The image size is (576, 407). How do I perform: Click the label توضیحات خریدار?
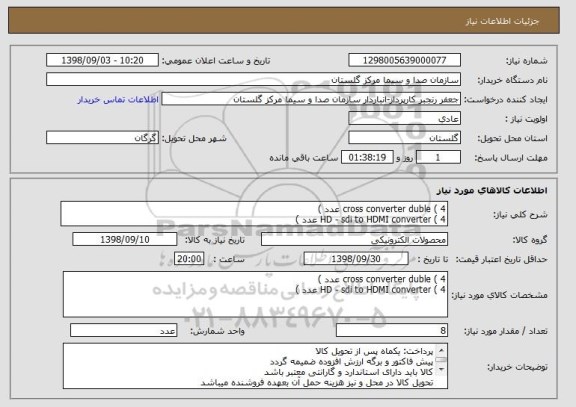(x=517, y=367)
